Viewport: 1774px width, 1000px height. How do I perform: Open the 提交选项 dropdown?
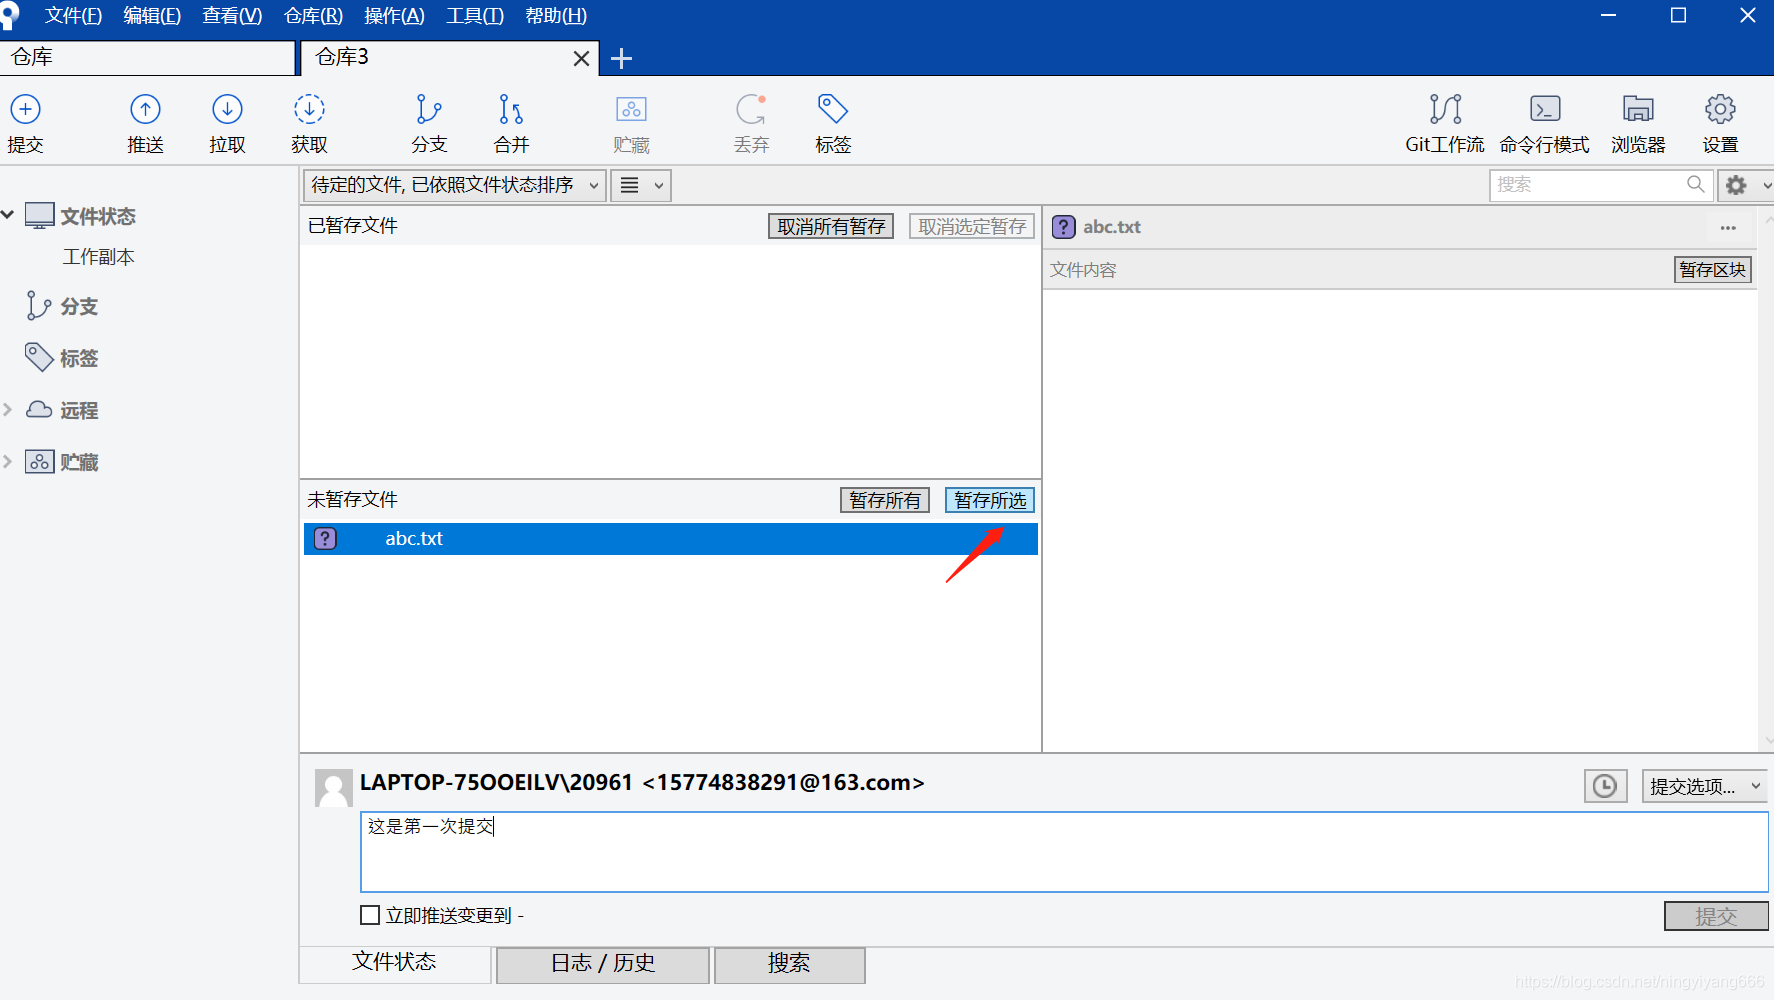(1705, 786)
